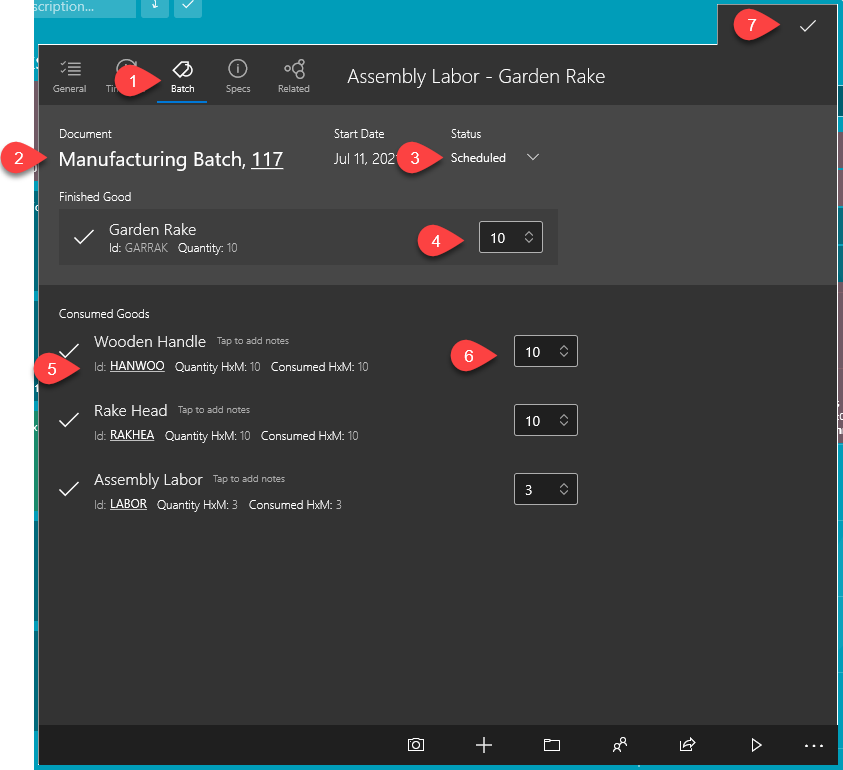Click the share icon in bottom toolbar

pyautogui.click(x=687, y=745)
